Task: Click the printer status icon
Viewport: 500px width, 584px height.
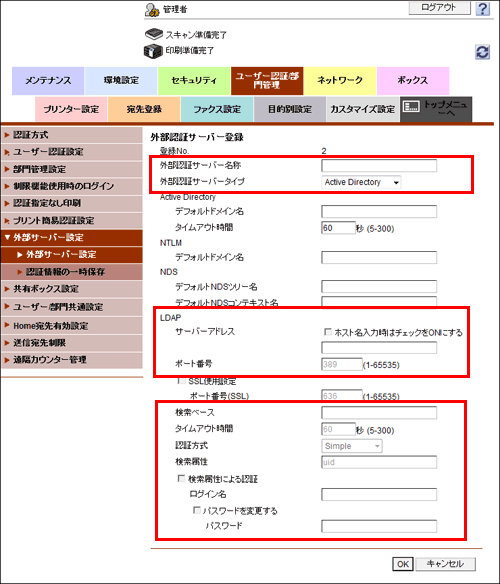Action: [153, 51]
